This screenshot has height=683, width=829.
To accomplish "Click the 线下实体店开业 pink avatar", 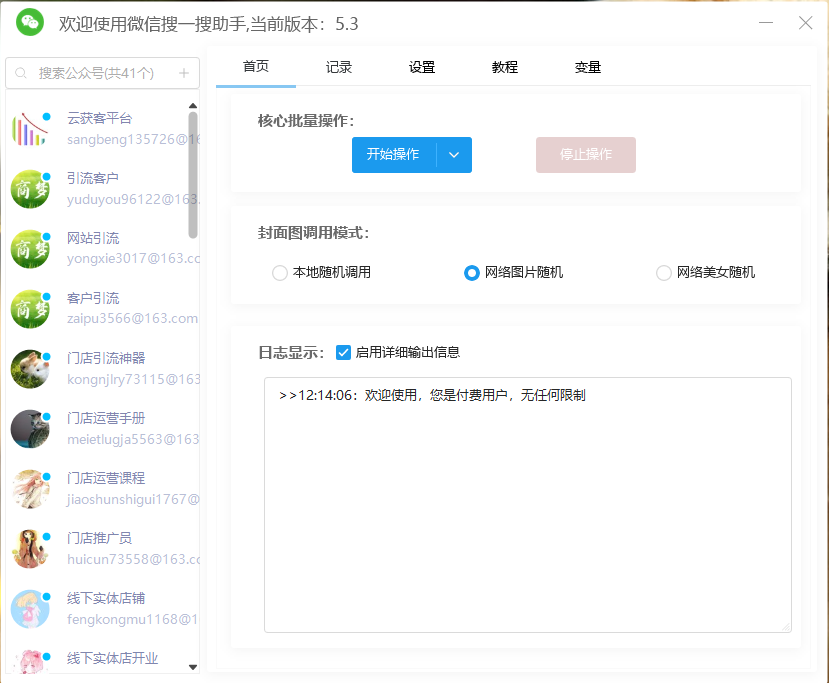I will (x=31, y=661).
